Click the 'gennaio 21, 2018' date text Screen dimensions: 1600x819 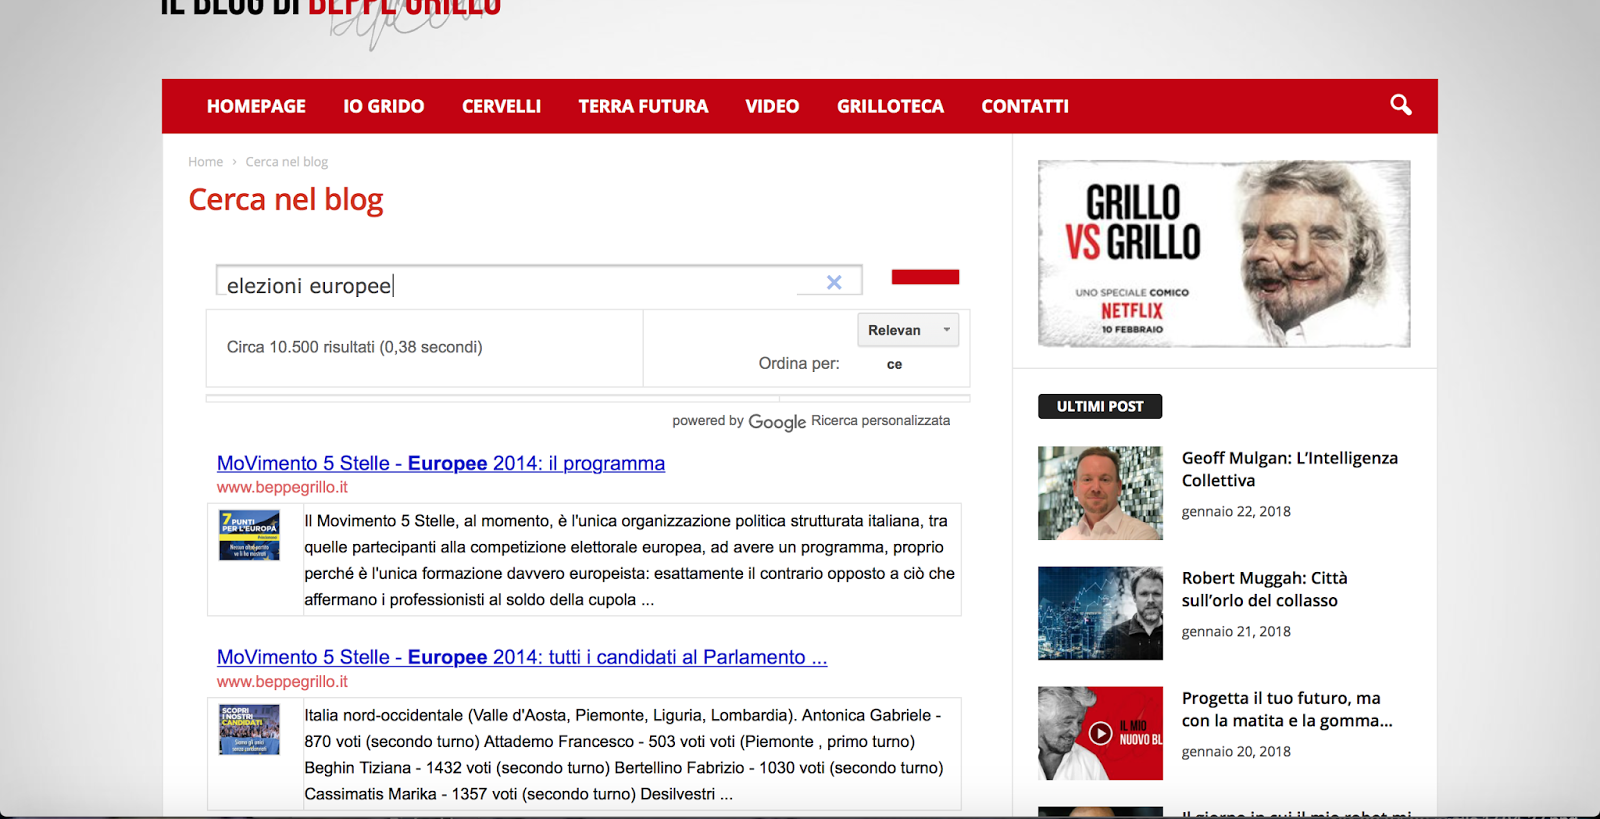(x=1236, y=631)
